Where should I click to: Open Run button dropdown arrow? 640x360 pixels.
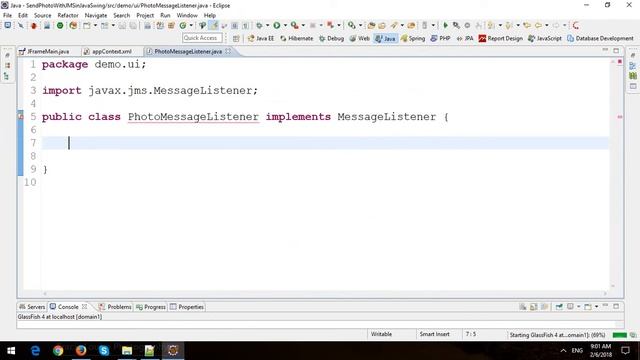click(285, 25)
